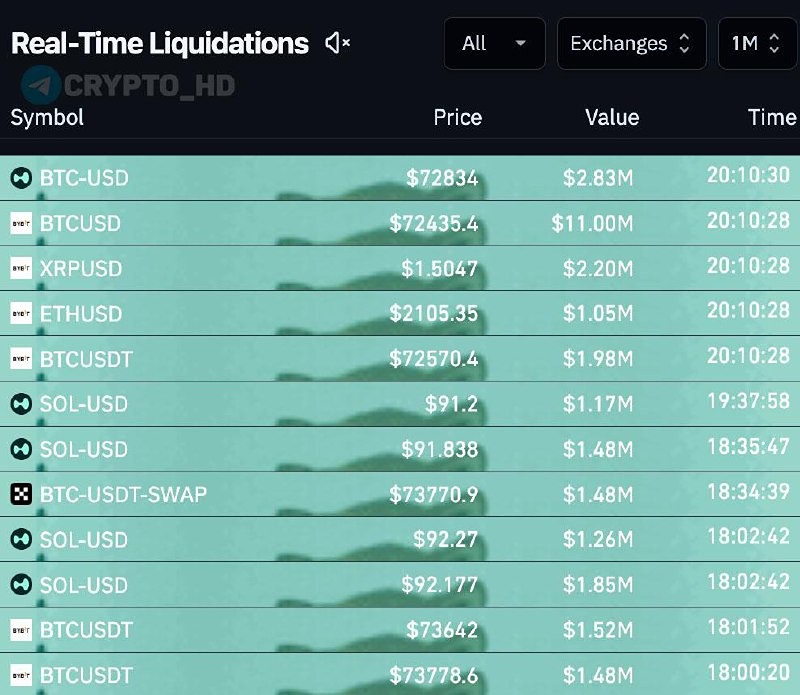Select the BTC-USD row showing $2.83M

400,178
